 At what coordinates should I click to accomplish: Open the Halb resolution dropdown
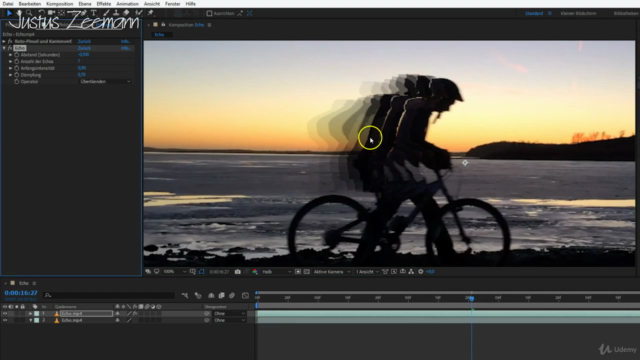tap(276, 271)
